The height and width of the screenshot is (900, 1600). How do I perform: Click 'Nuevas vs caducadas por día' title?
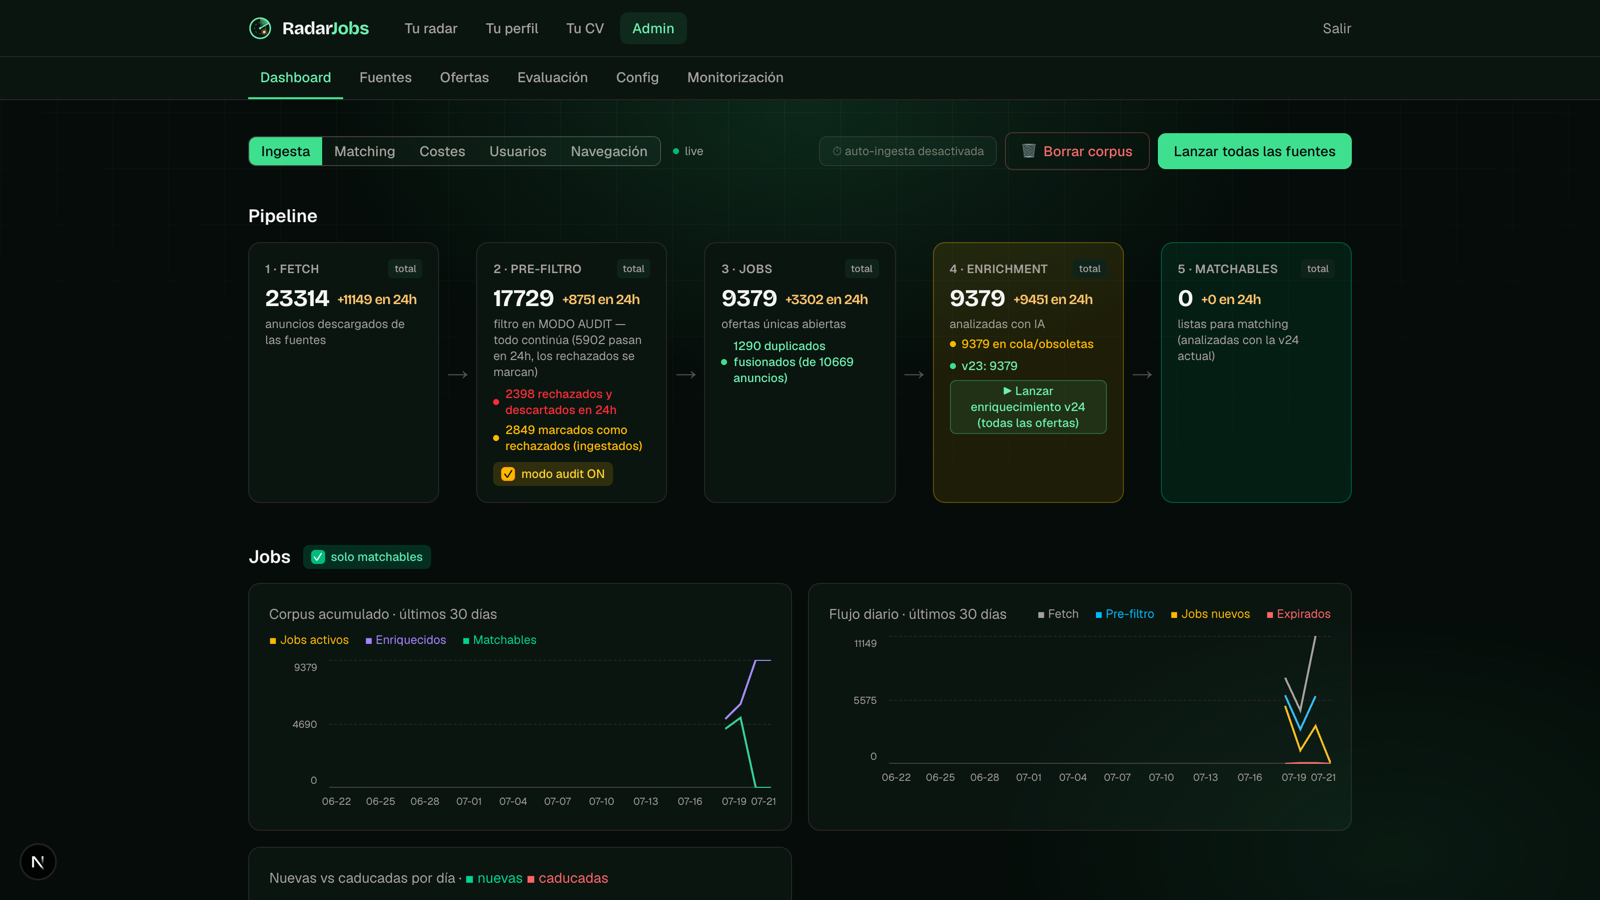[362, 878]
